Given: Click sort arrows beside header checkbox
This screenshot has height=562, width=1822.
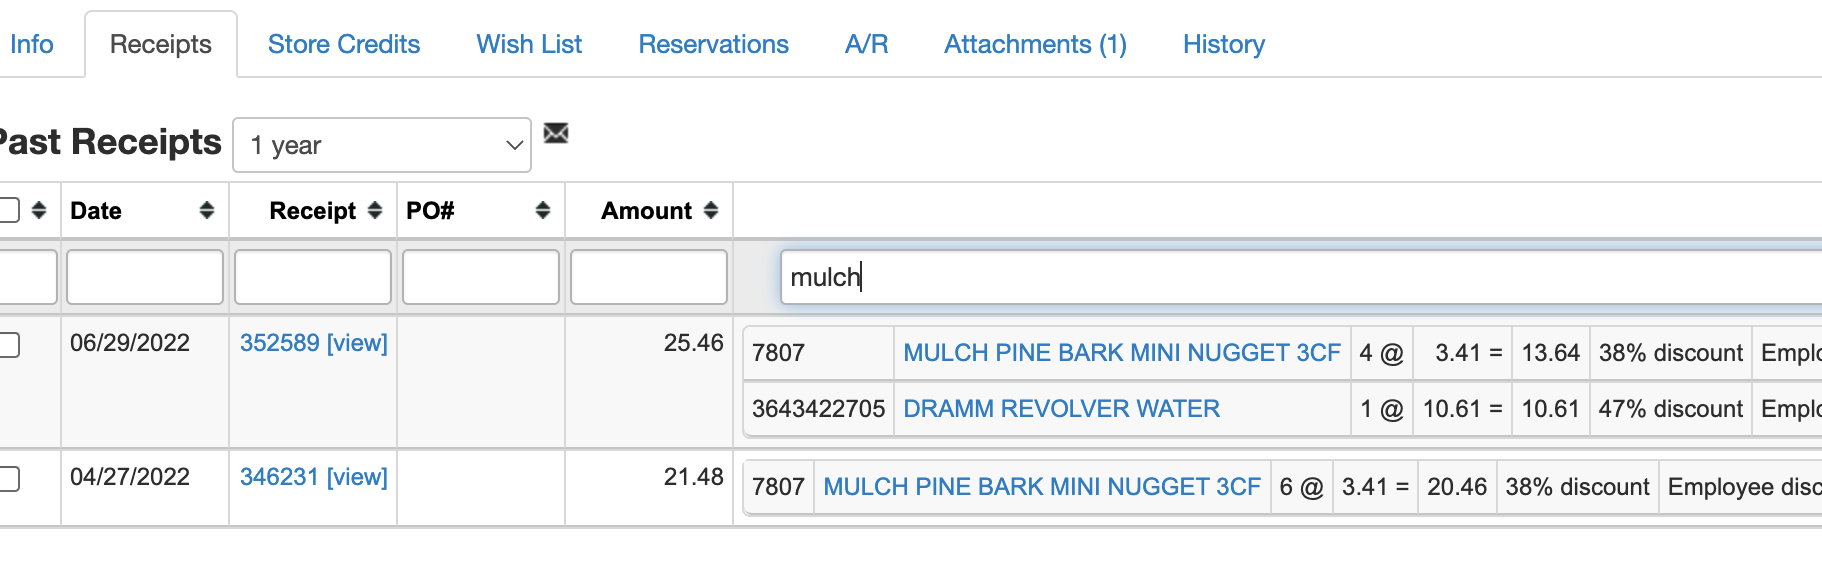Looking at the screenshot, I should coord(39,210).
